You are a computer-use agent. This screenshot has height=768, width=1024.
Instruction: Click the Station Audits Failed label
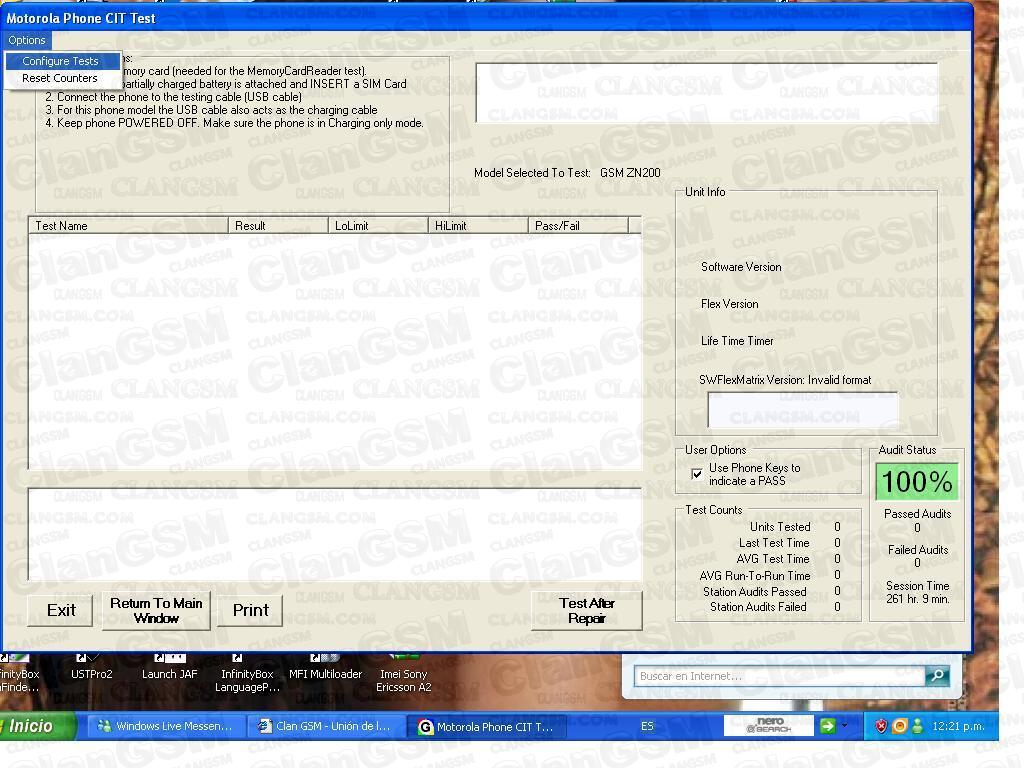pyautogui.click(x=758, y=607)
